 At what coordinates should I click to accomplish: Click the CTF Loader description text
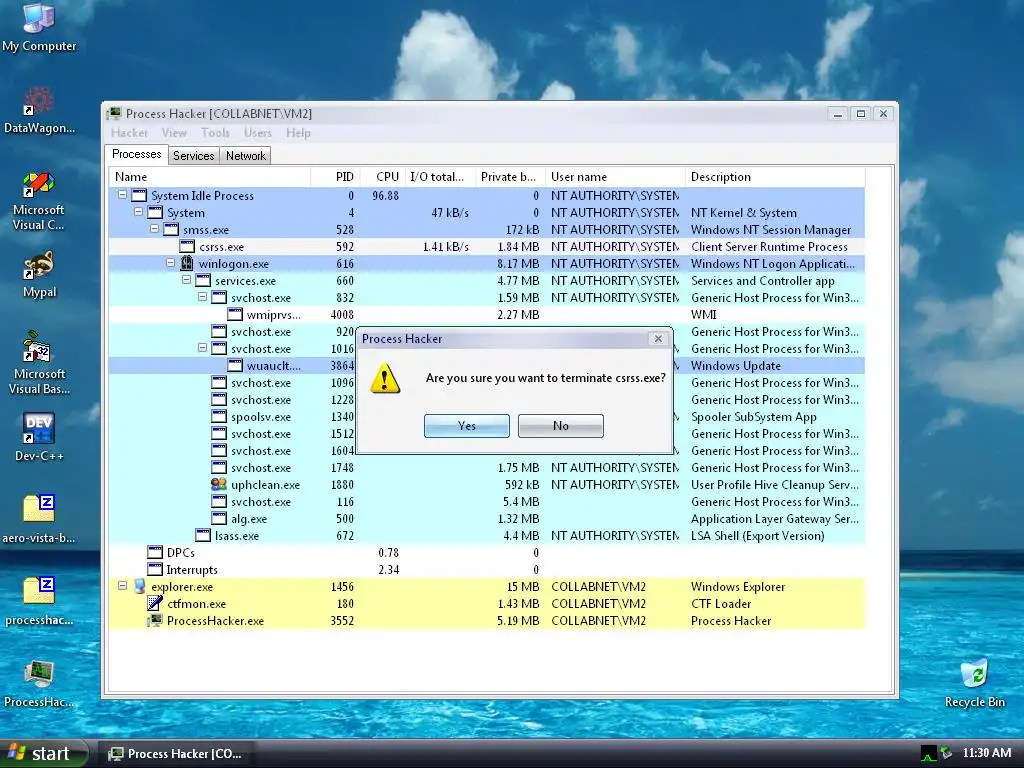(x=721, y=603)
